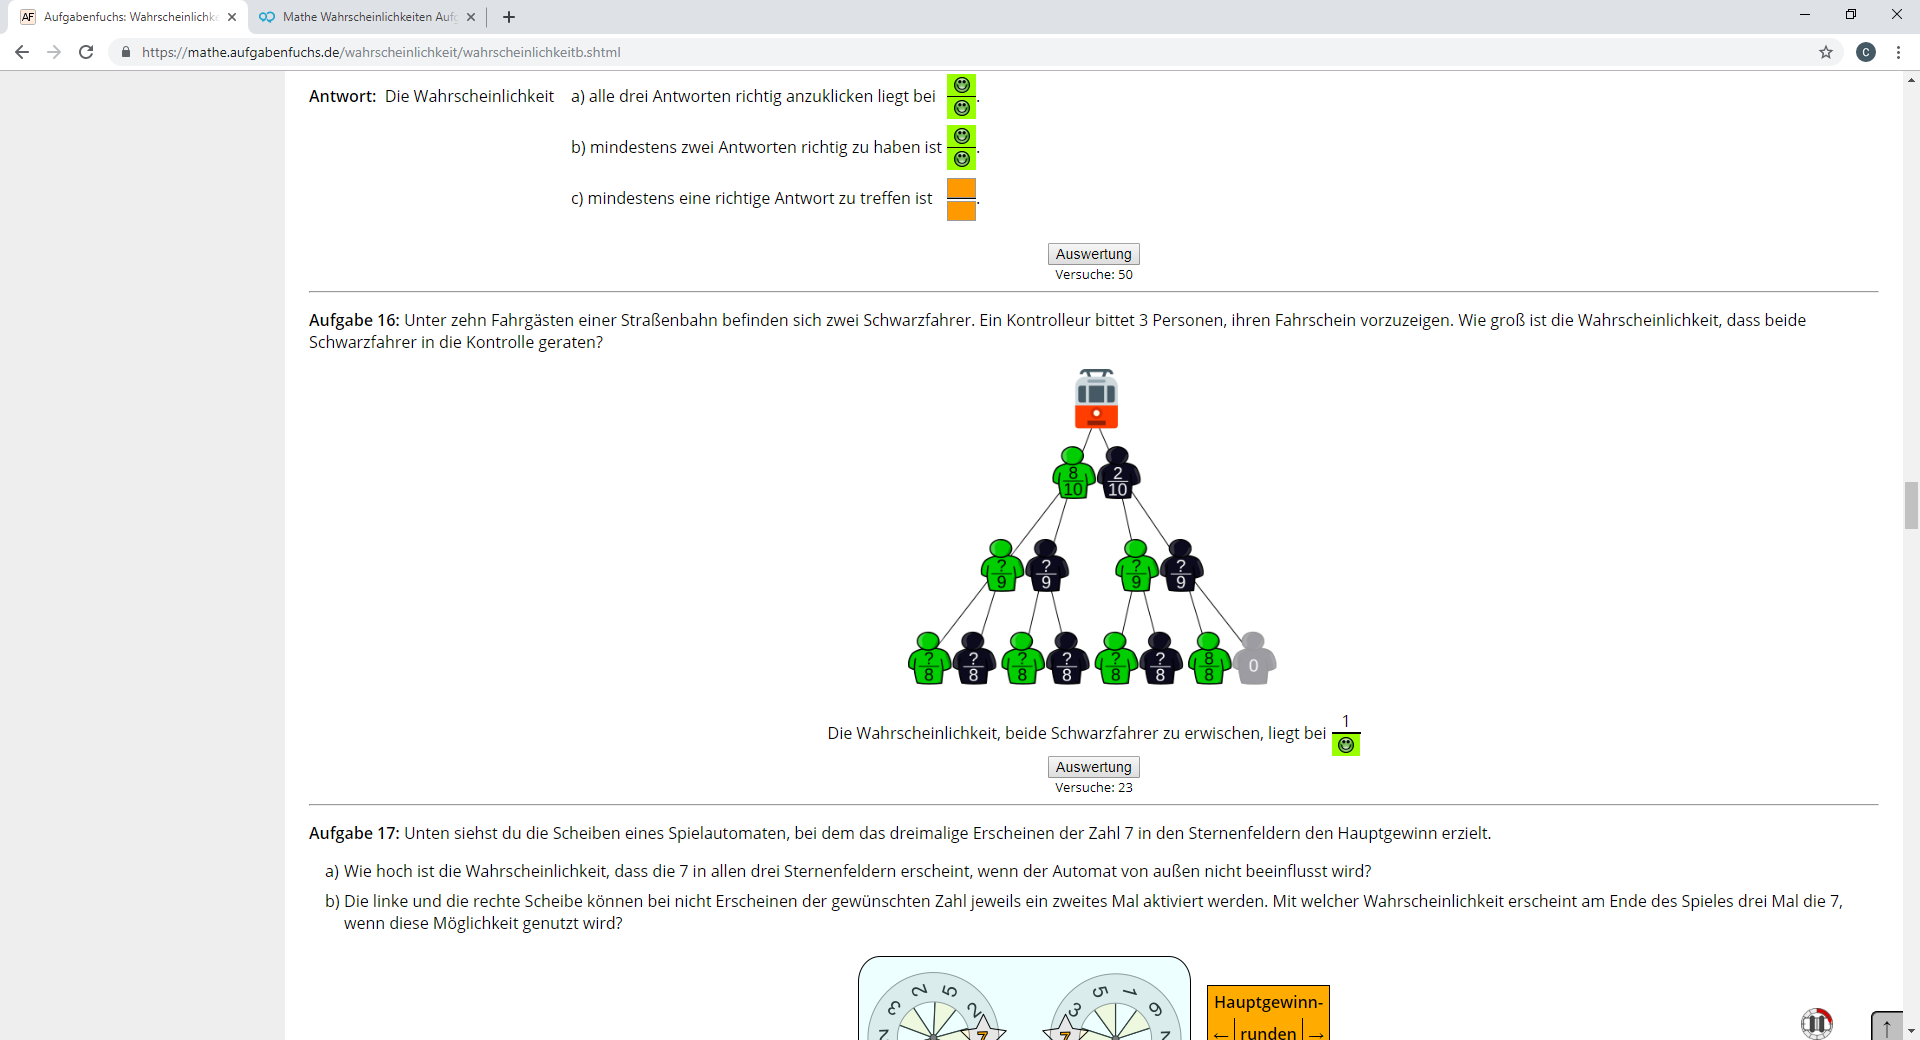The width and height of the screenshot is (1920, 1040).
Task: Reload the page
Action: click(86, 52)
